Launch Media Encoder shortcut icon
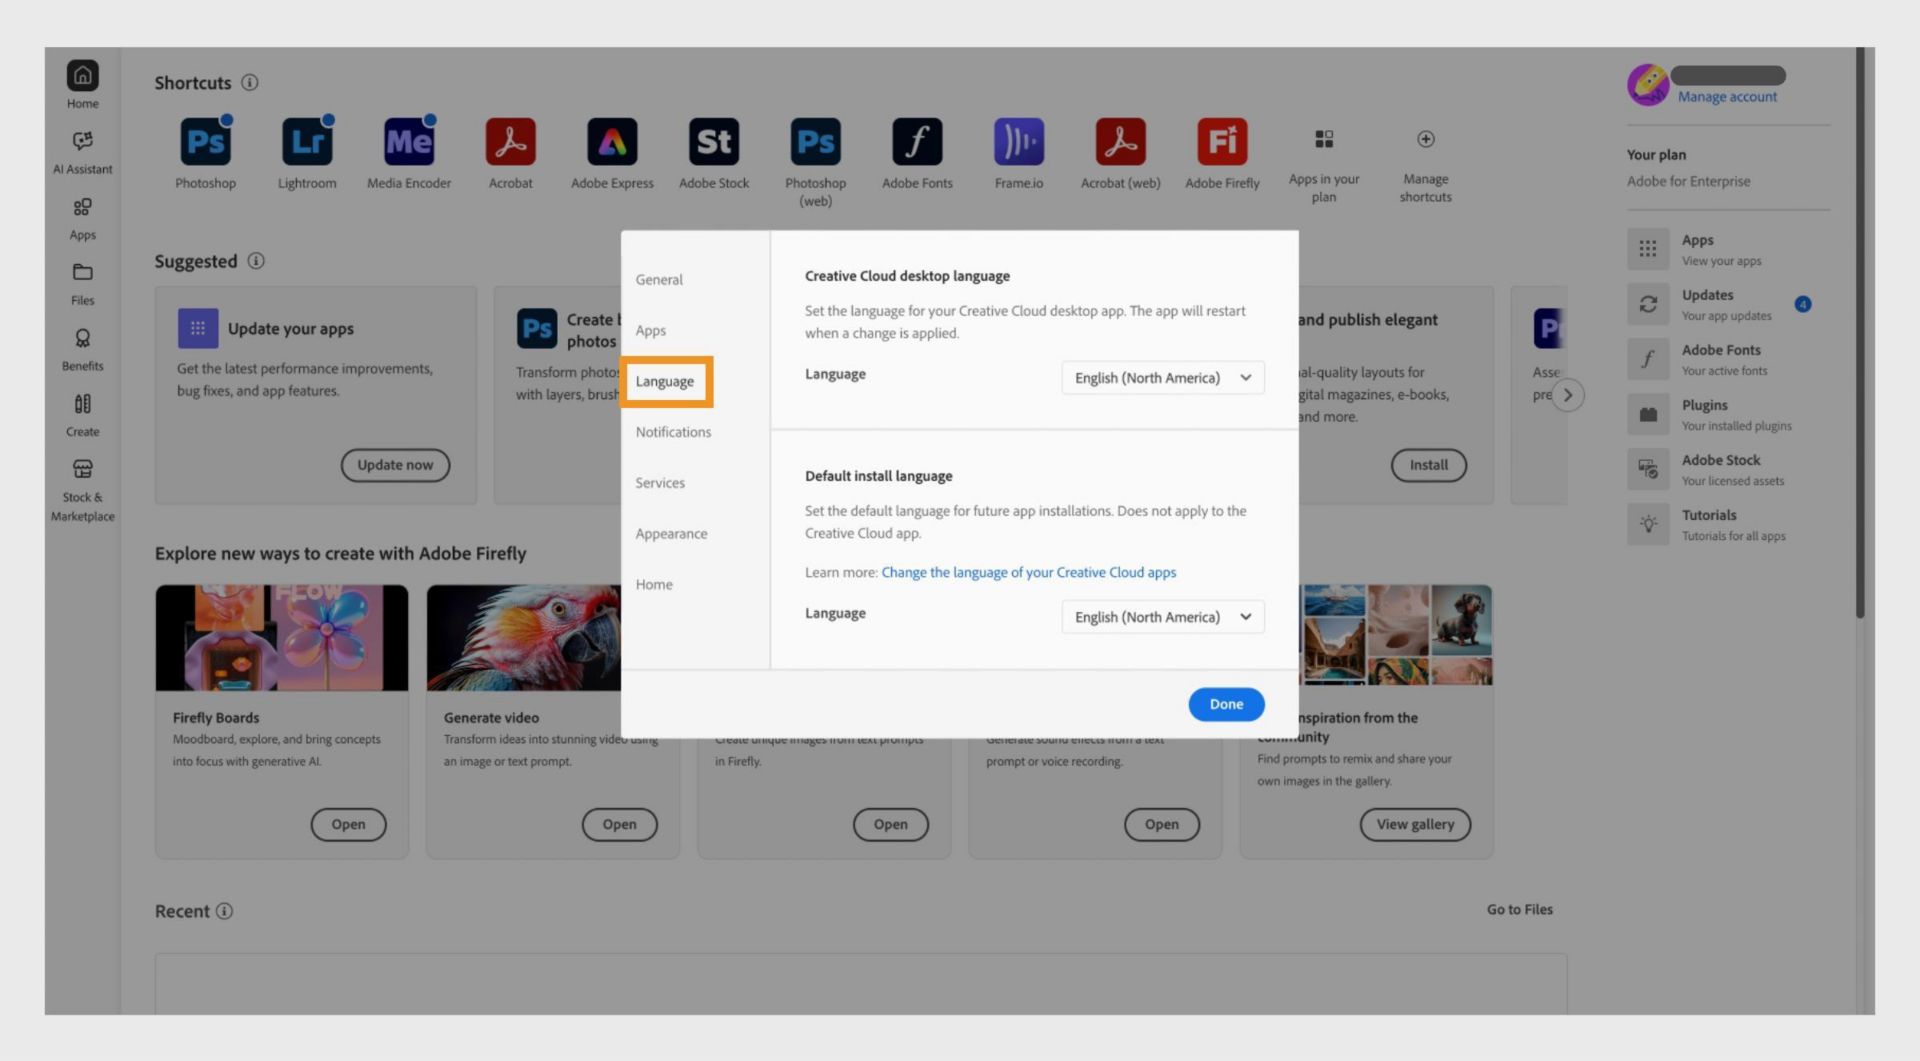Screen dimensions: 1920x1061 [409, 142]
